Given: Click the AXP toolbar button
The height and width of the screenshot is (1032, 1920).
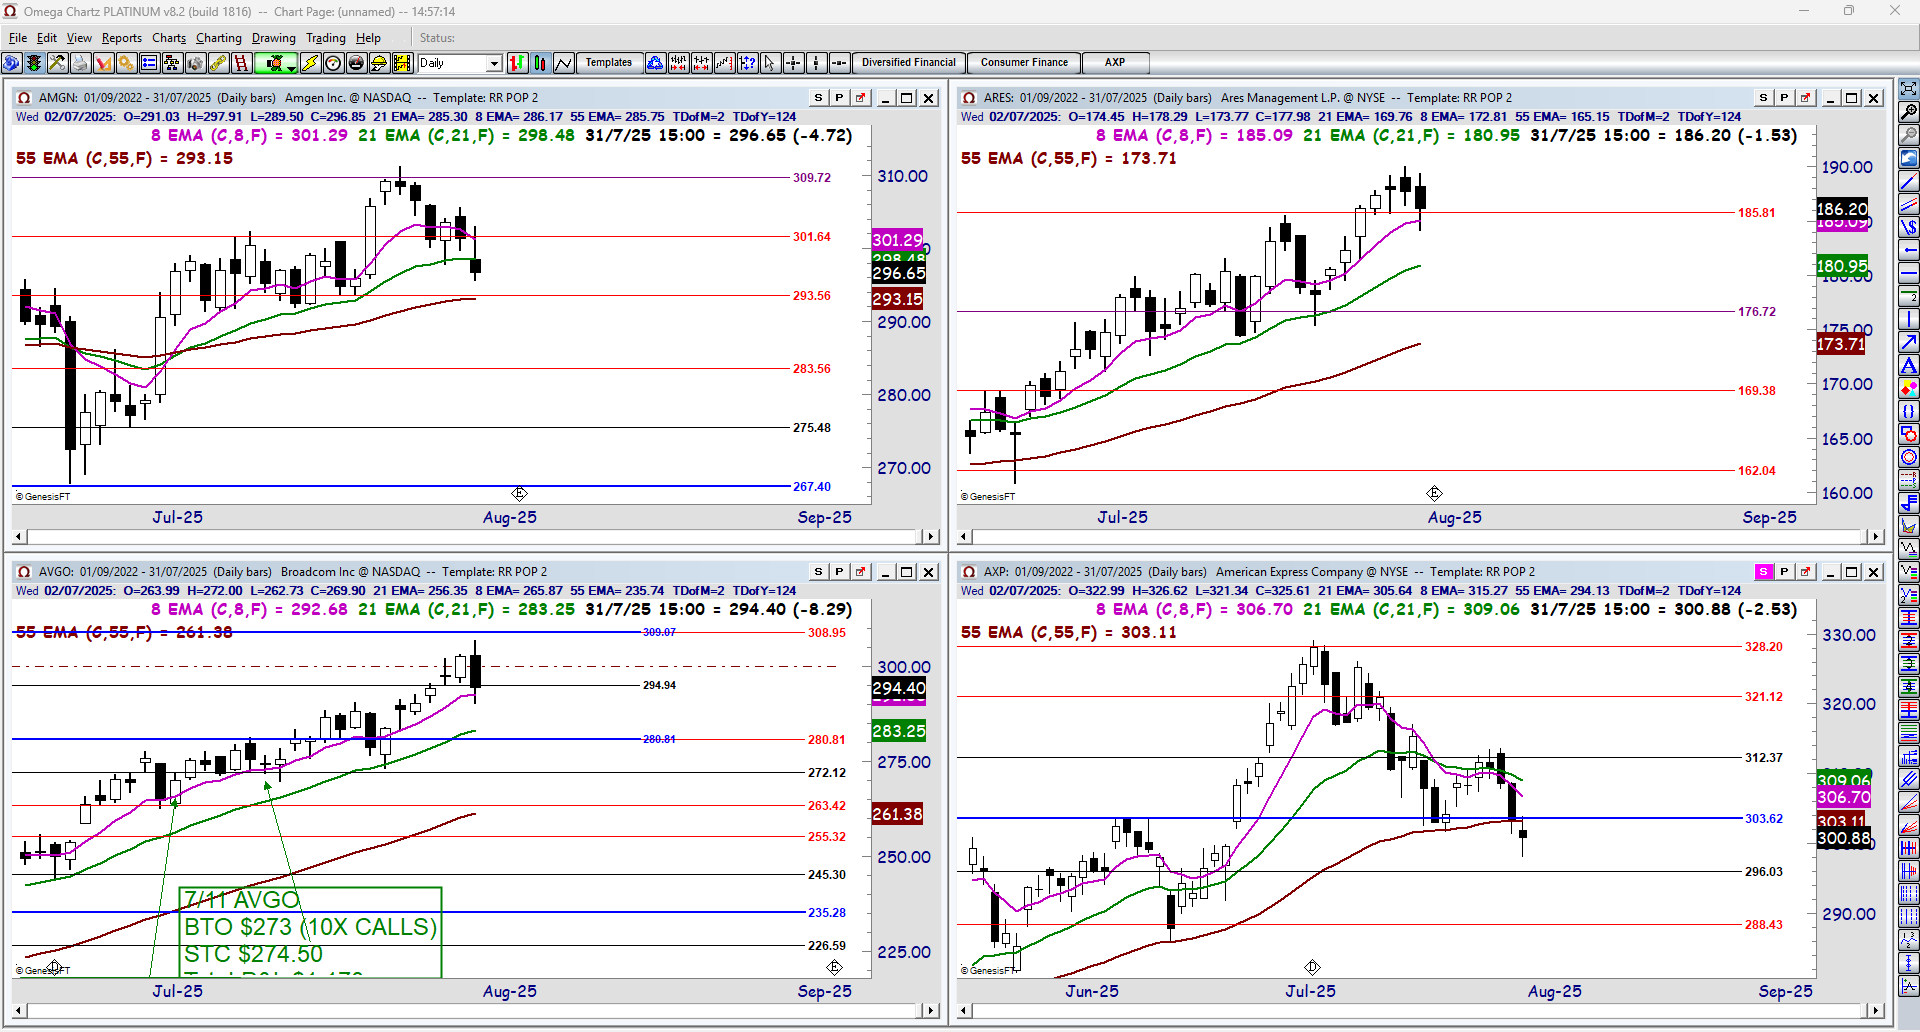Looking at the screenshot, I should 1115,63.
